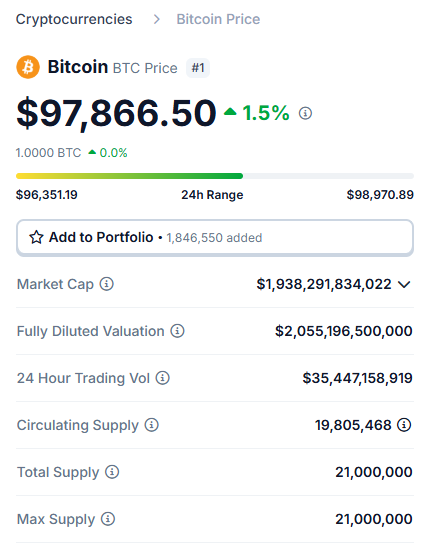Click the 24h Range progress bar
The image size is (426, 549).
pyautogui.click(x=215, y=176)
